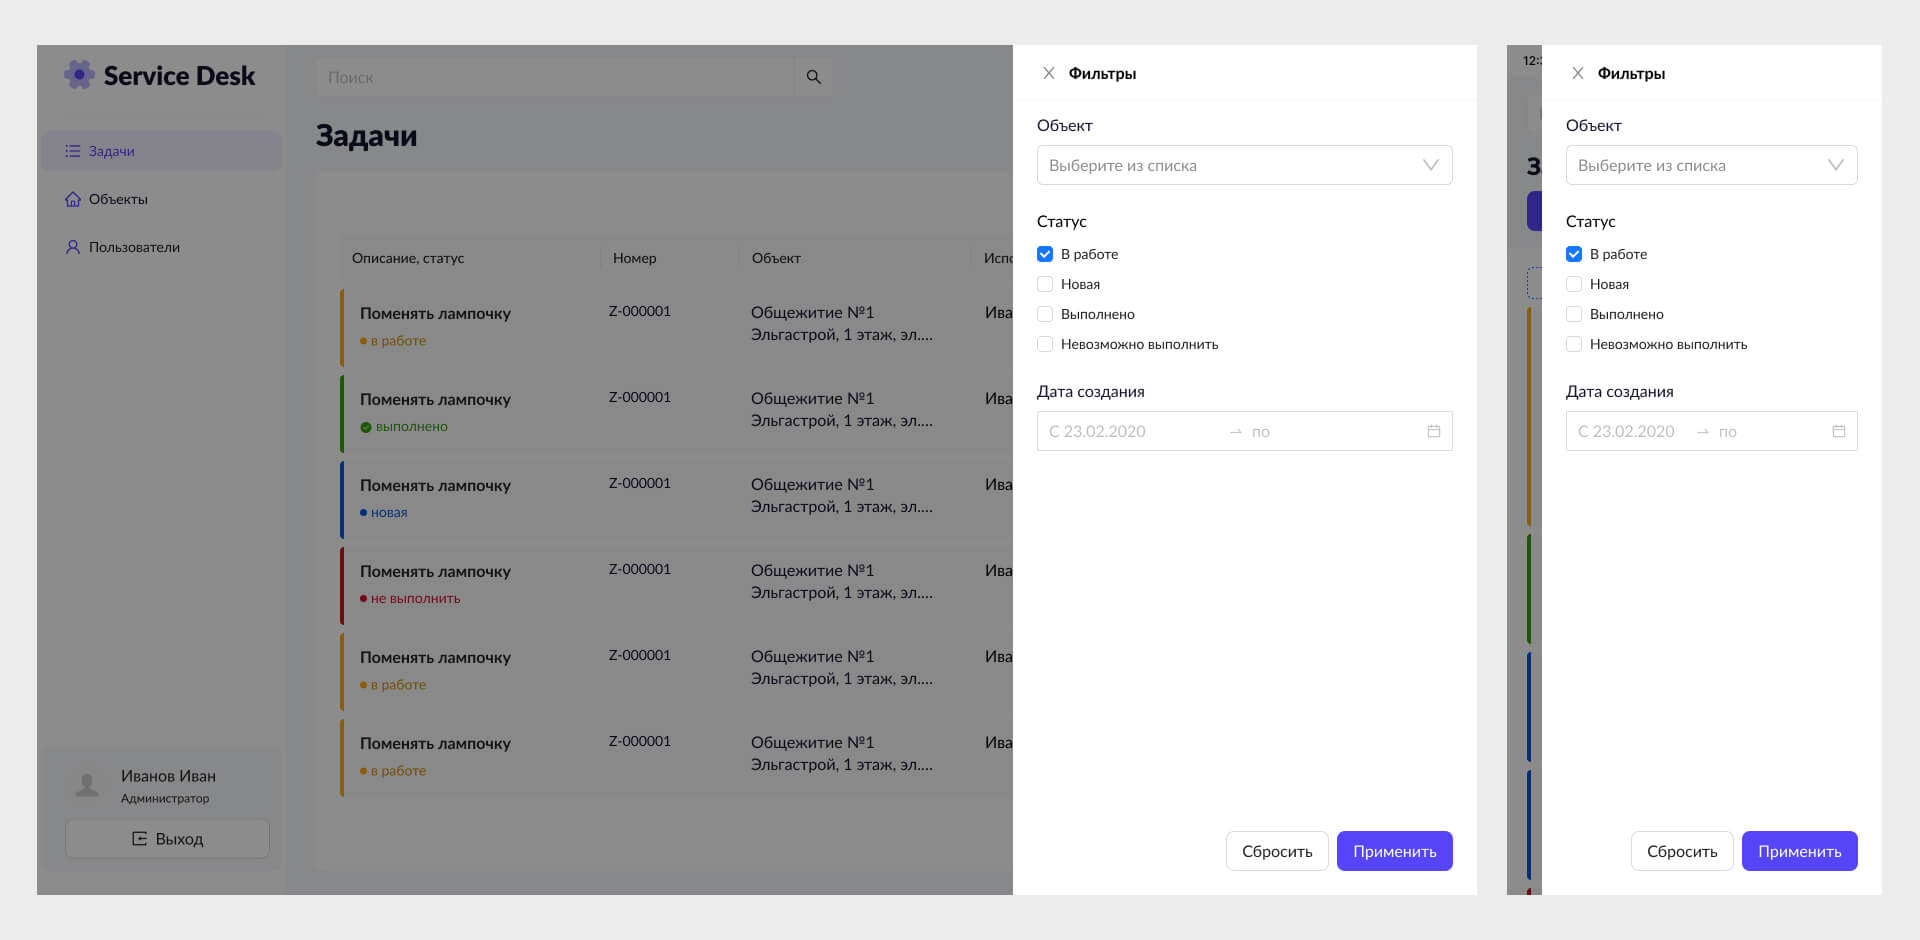Screen dimensions: 1920x940
Task: Check 'Выполнено' in the mobile filters
Action: [1574, 314]
